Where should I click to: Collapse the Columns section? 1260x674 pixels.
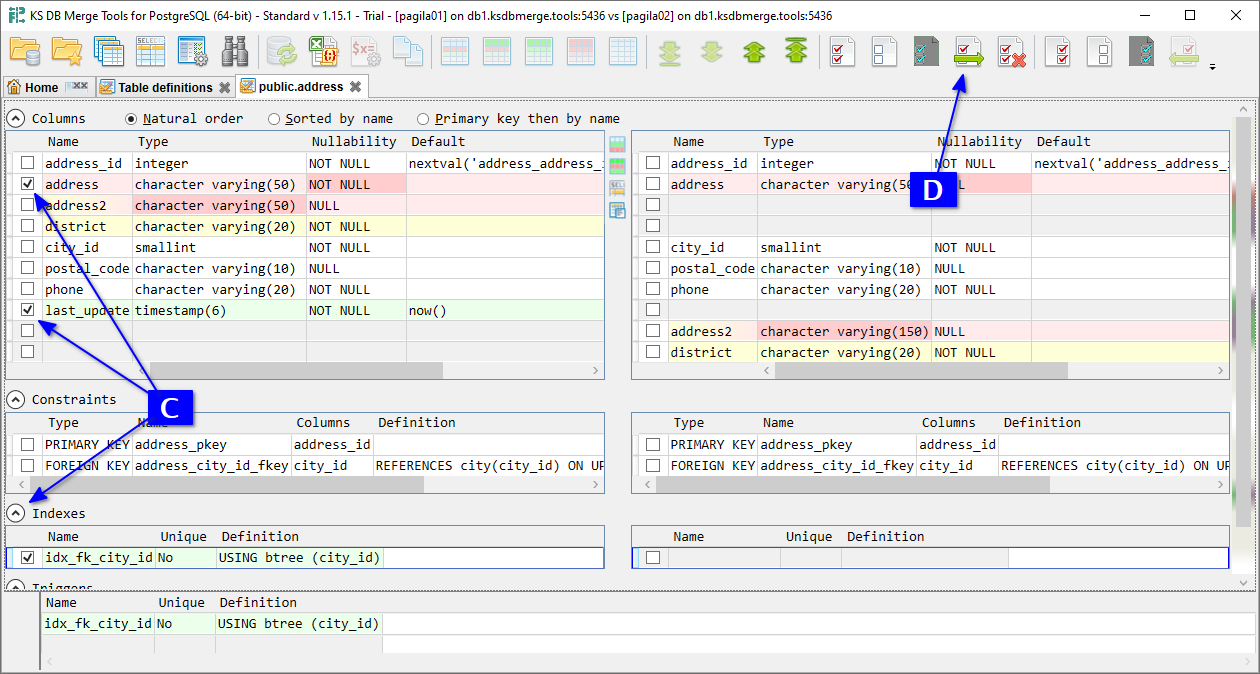pos(16,118)
